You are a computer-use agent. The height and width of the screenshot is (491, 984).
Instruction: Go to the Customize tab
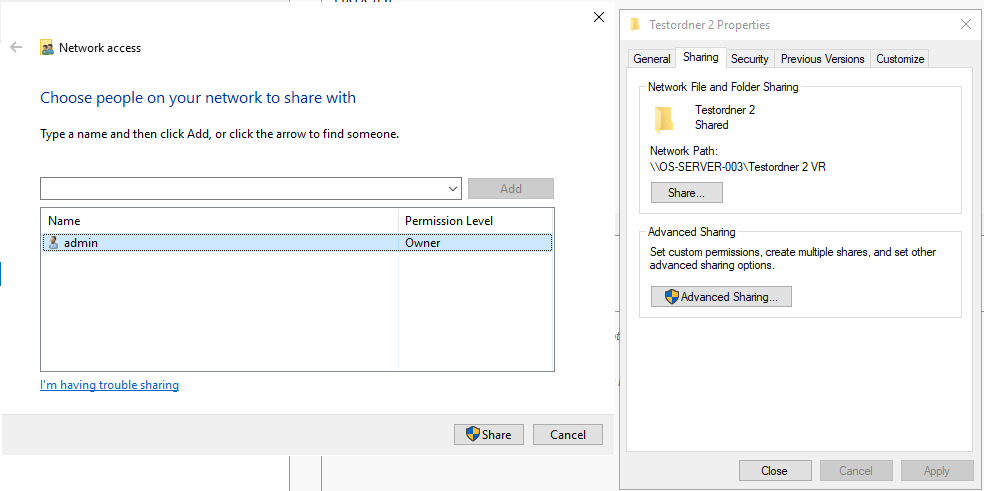(900, 58)
